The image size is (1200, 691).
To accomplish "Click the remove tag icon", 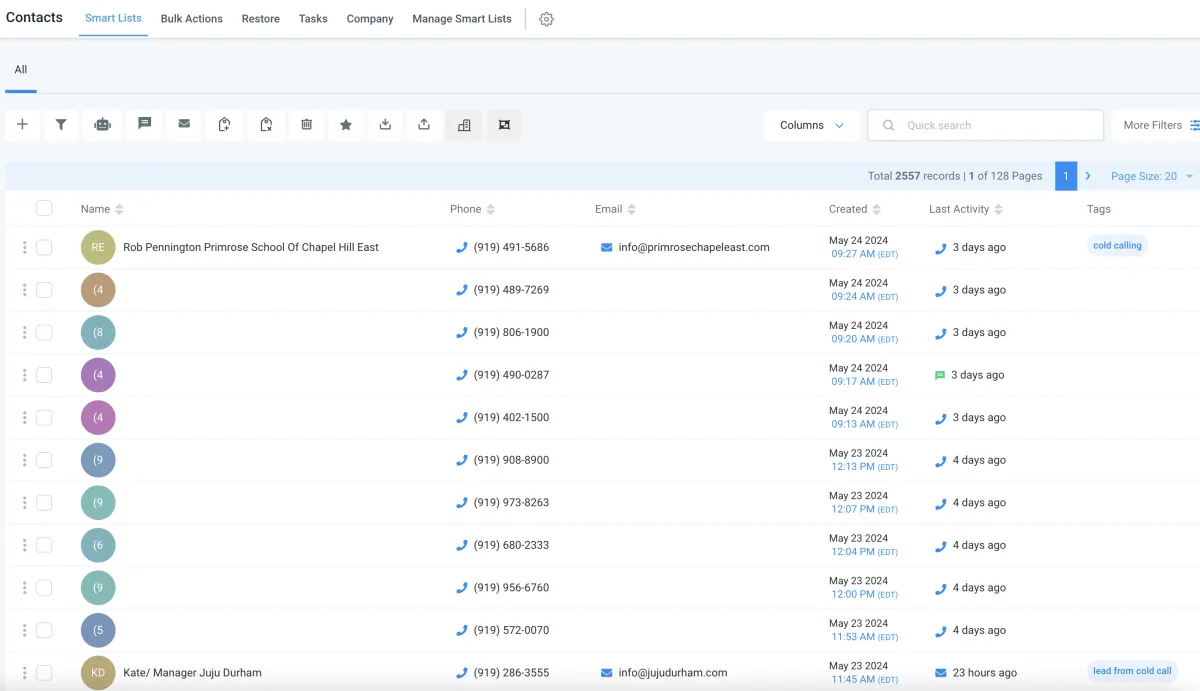I will pos(266,125).
